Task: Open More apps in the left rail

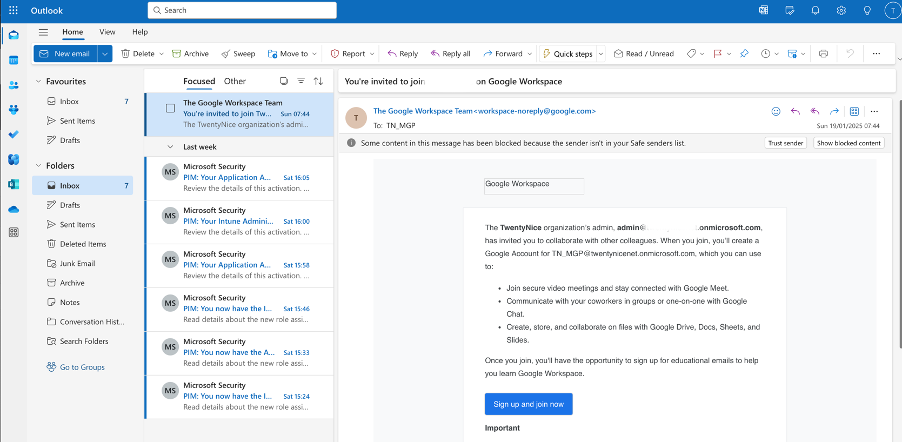Action: pyautogui.click(x=13, y=232)
